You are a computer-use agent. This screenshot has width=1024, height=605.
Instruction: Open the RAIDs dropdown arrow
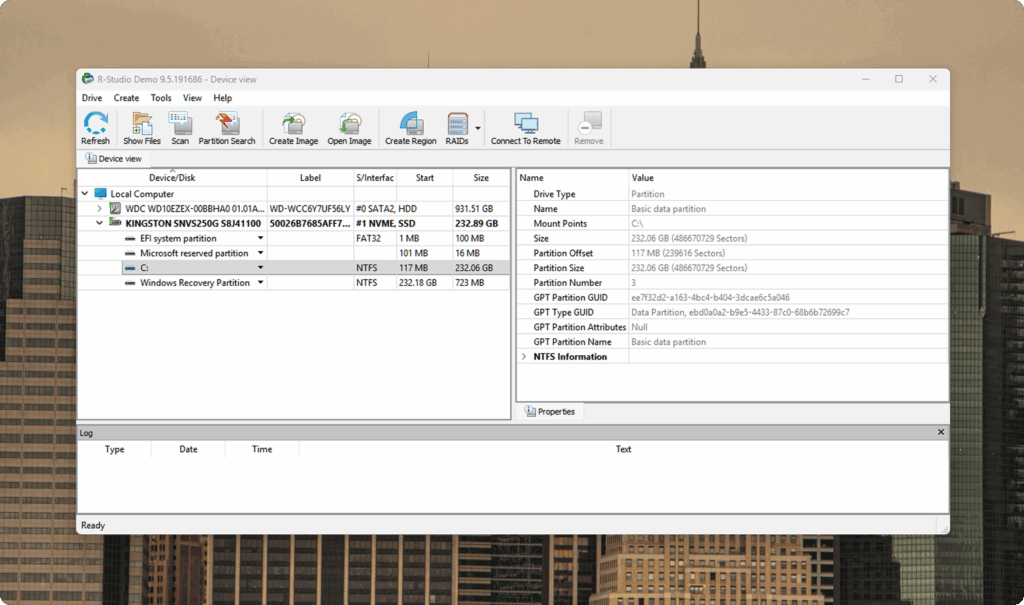pos(478,128)
